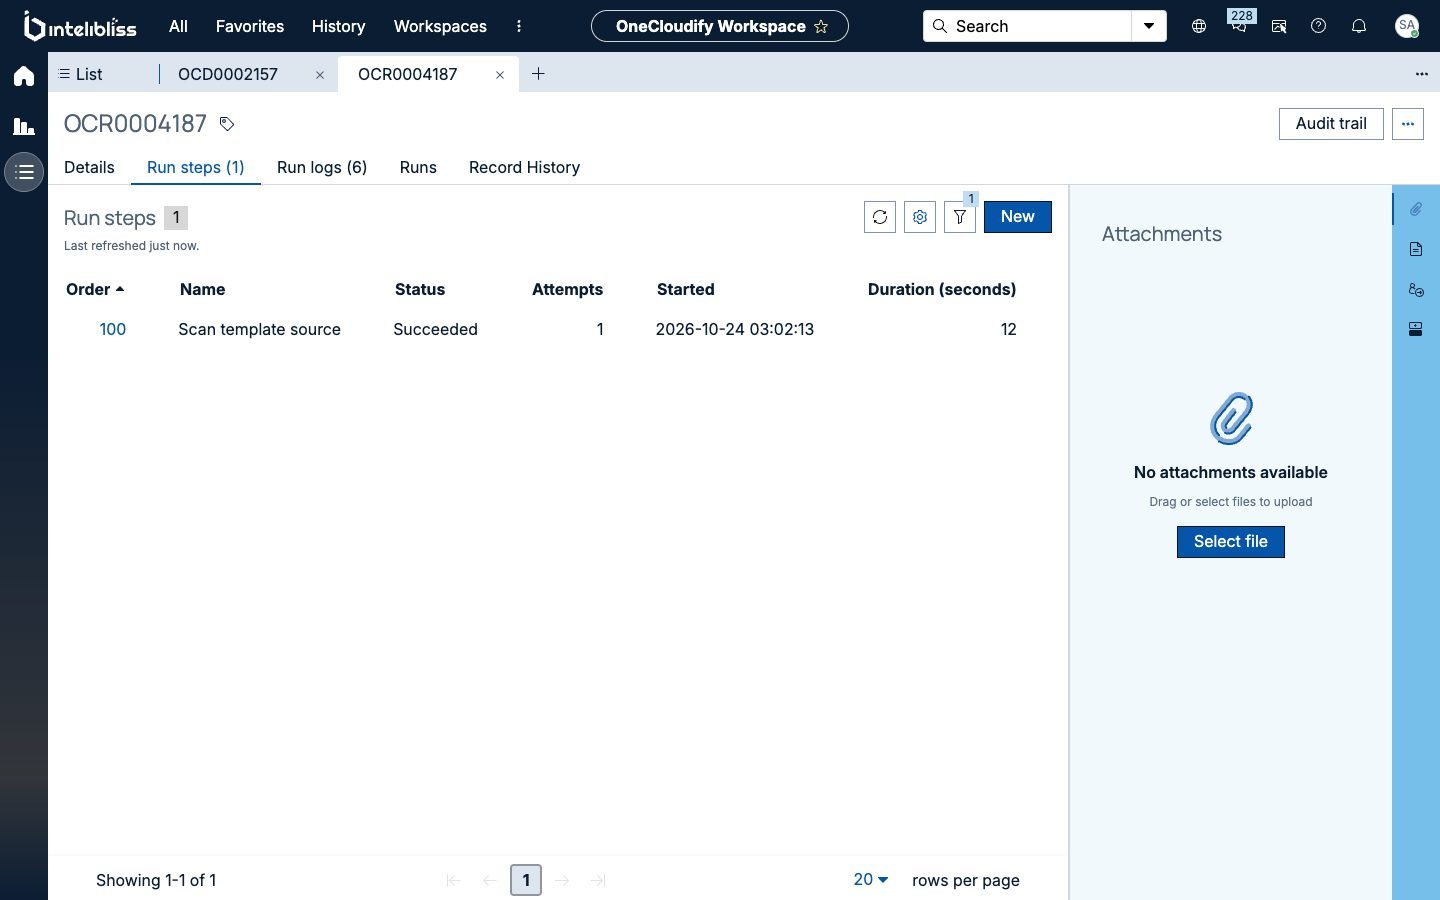Switch to the List tab
The width and height of the screenshot is (1440, 900).
(81, 74)
